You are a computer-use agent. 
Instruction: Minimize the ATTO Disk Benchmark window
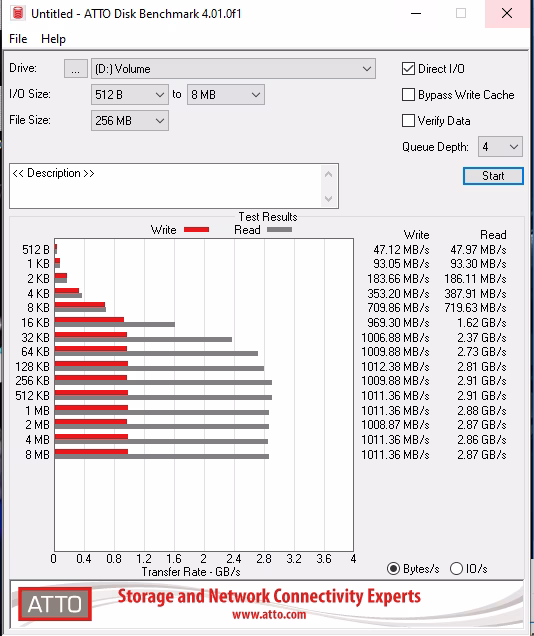tap(416, 13)
